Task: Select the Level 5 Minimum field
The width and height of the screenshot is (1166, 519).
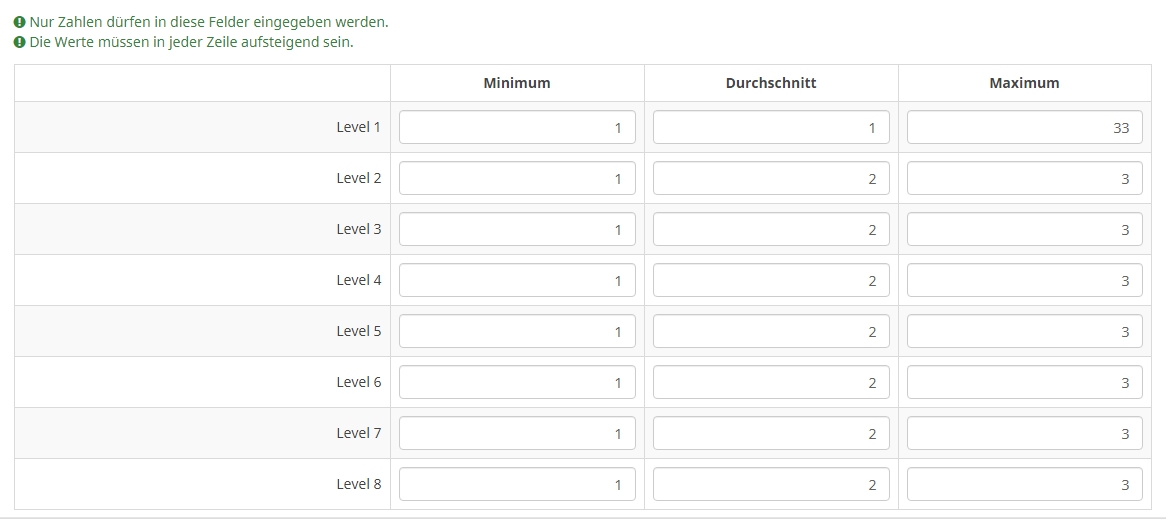Action: click(517, 331)
